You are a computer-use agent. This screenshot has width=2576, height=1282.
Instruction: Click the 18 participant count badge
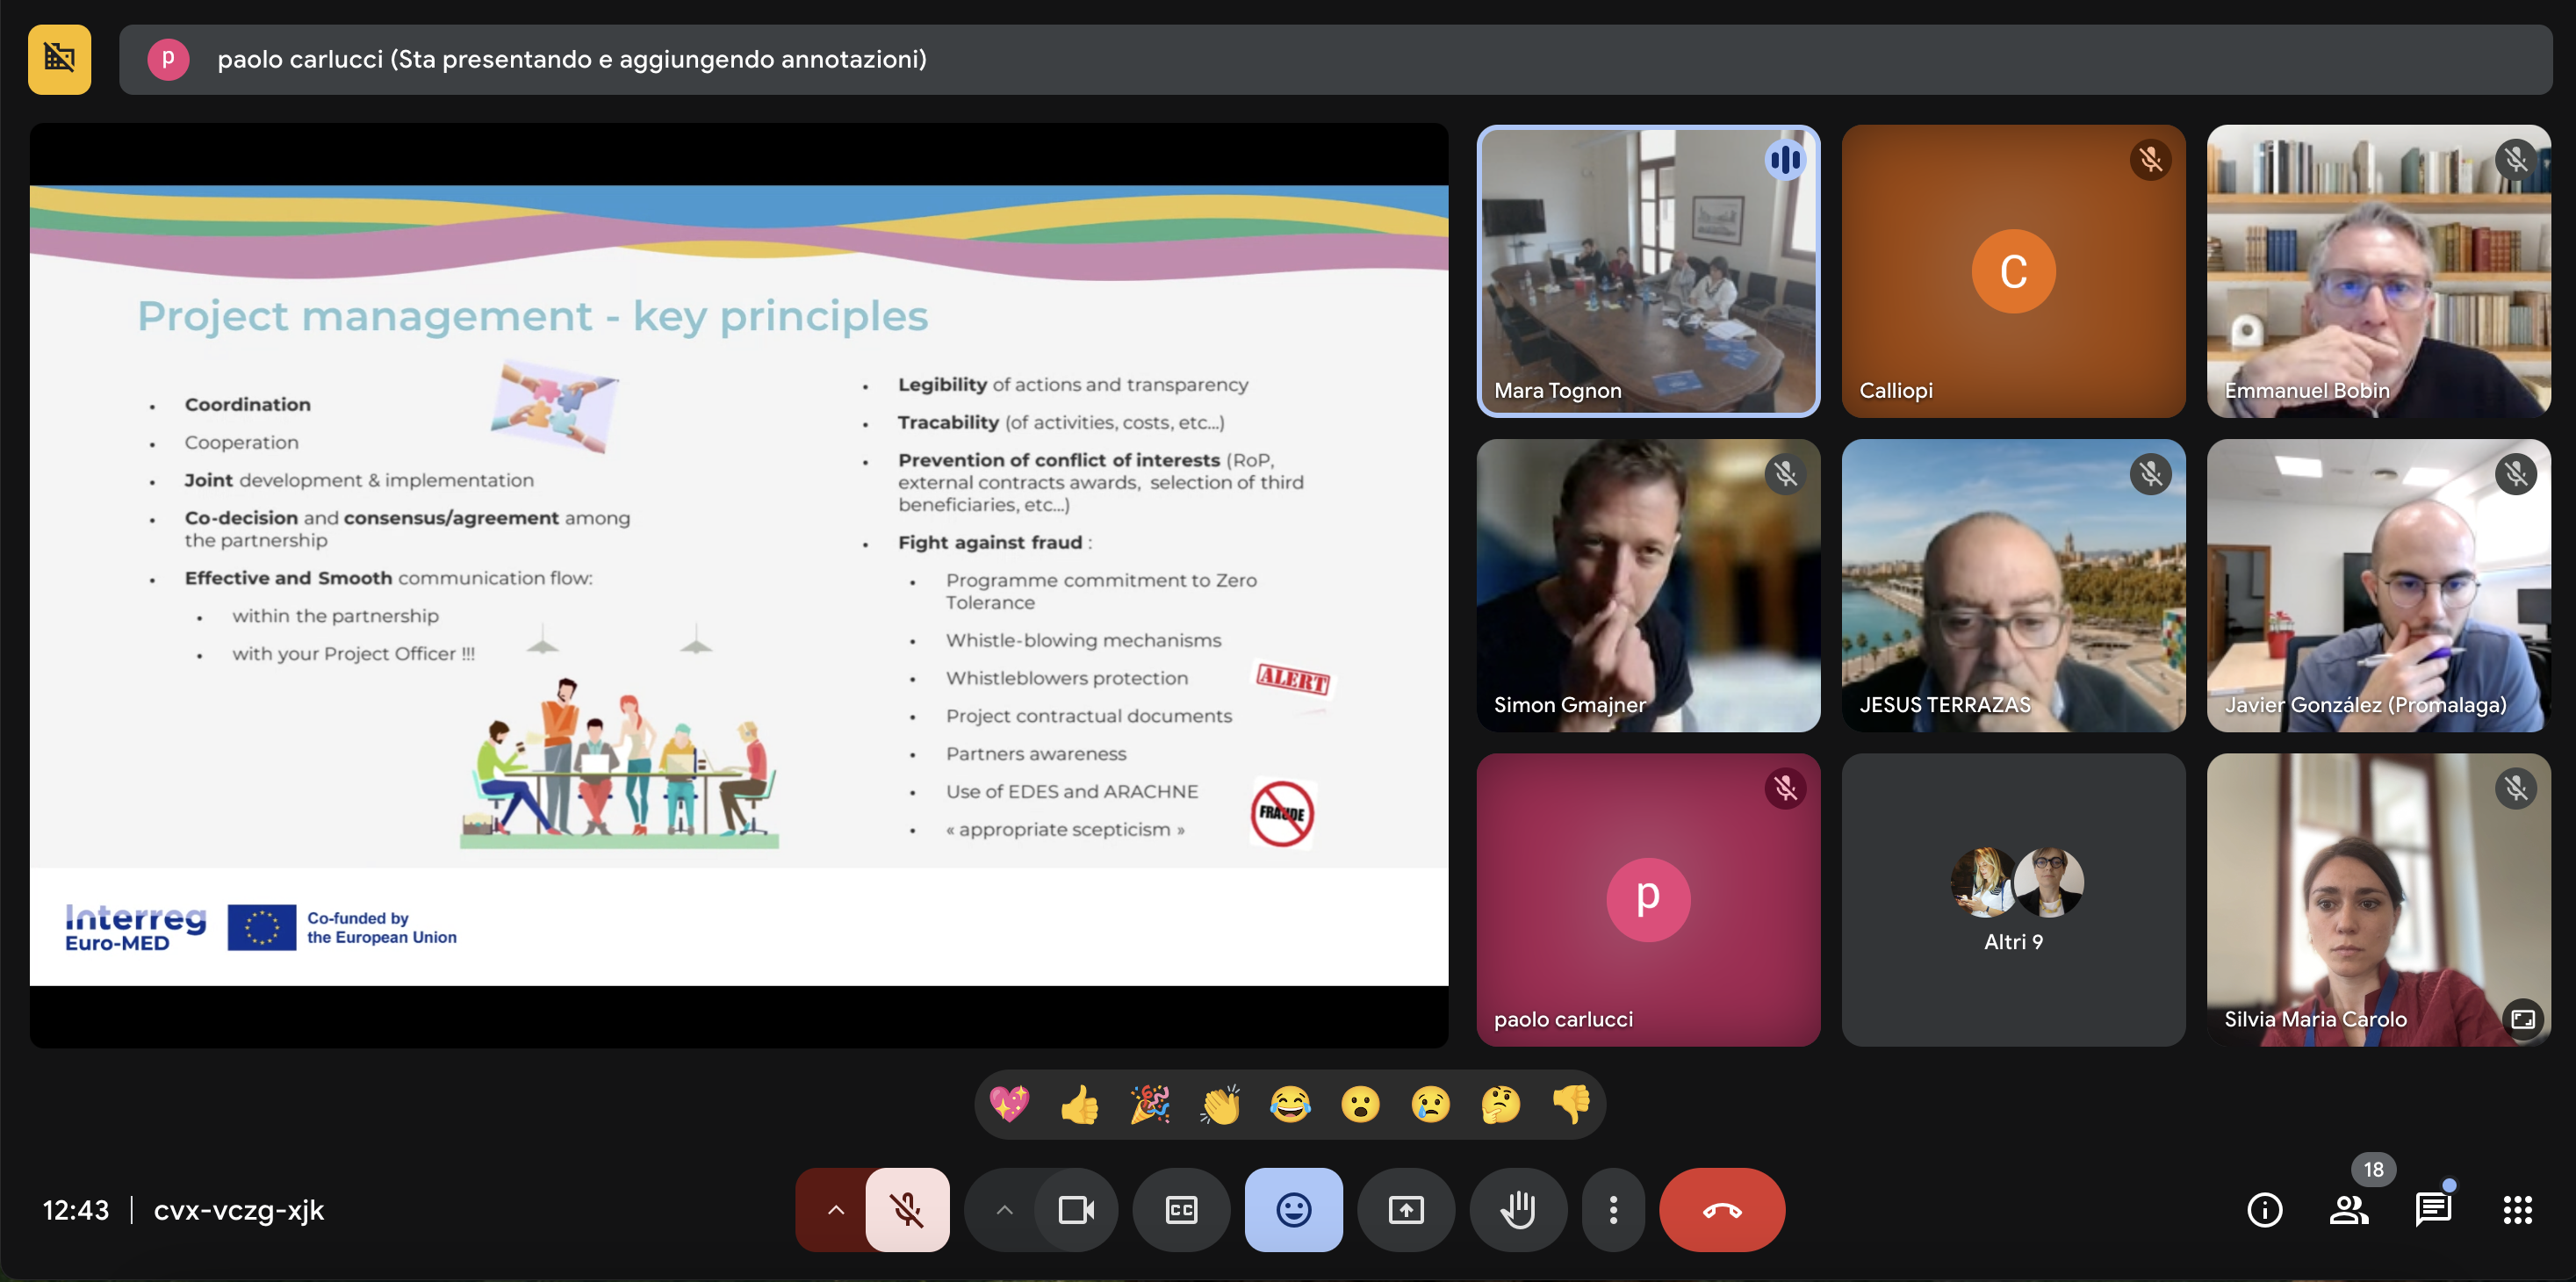pyautogui.click(x=2373, y=1169)
